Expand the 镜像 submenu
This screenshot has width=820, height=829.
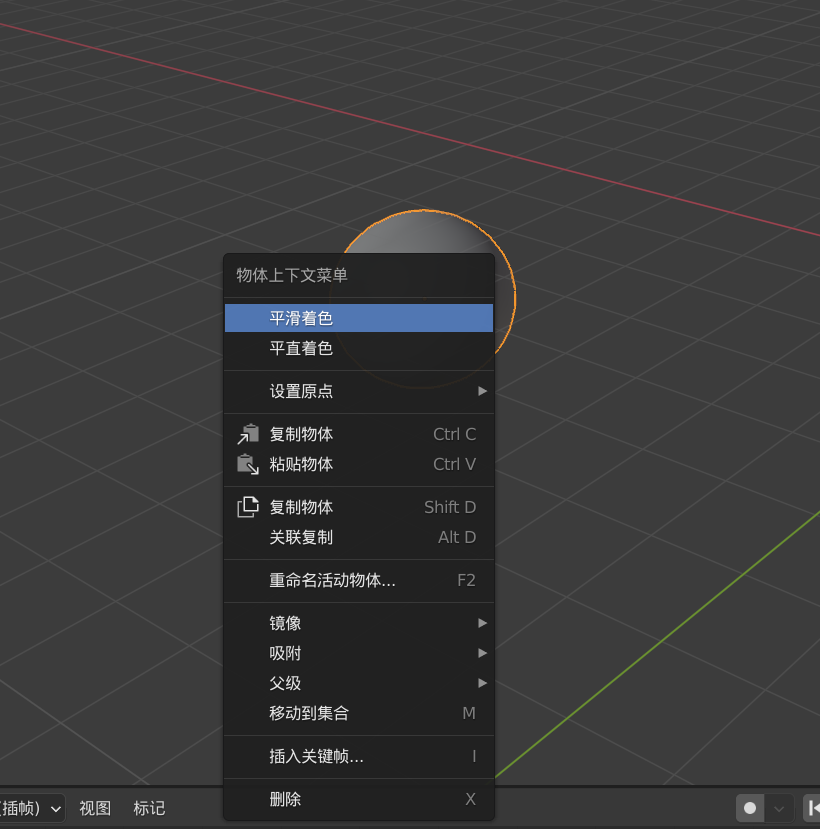coord(358,623)
